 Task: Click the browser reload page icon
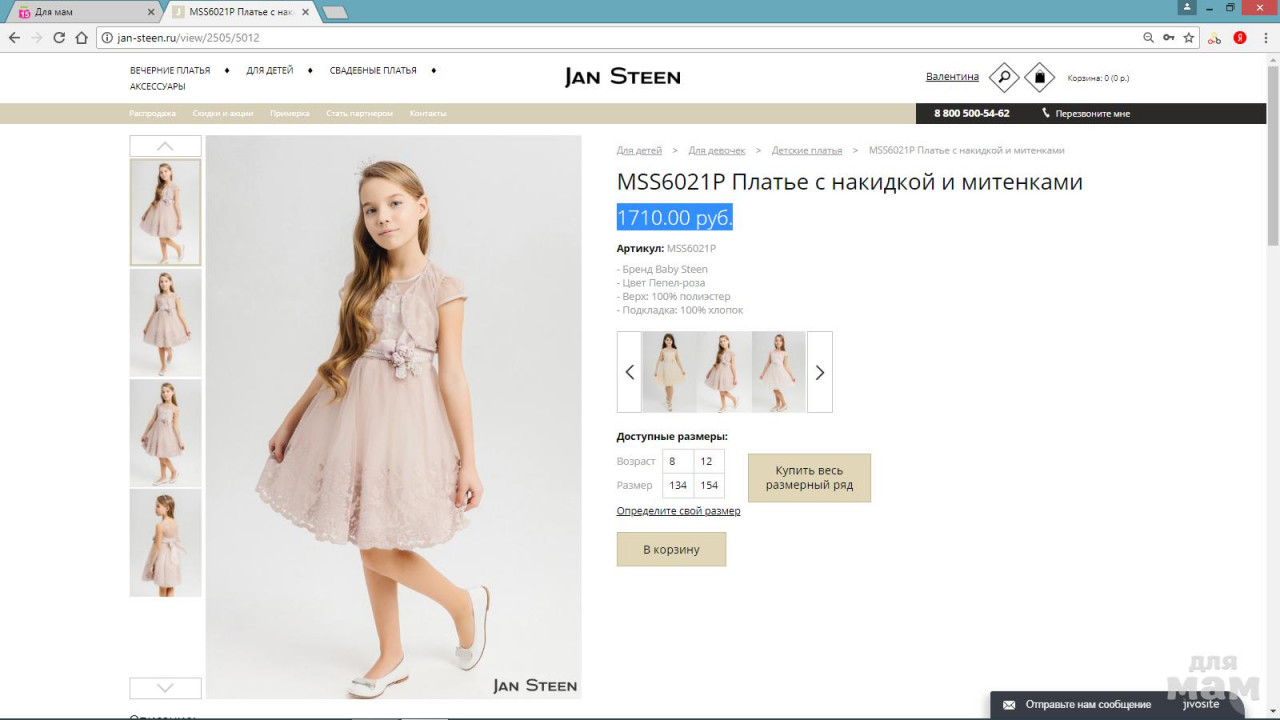59,38
